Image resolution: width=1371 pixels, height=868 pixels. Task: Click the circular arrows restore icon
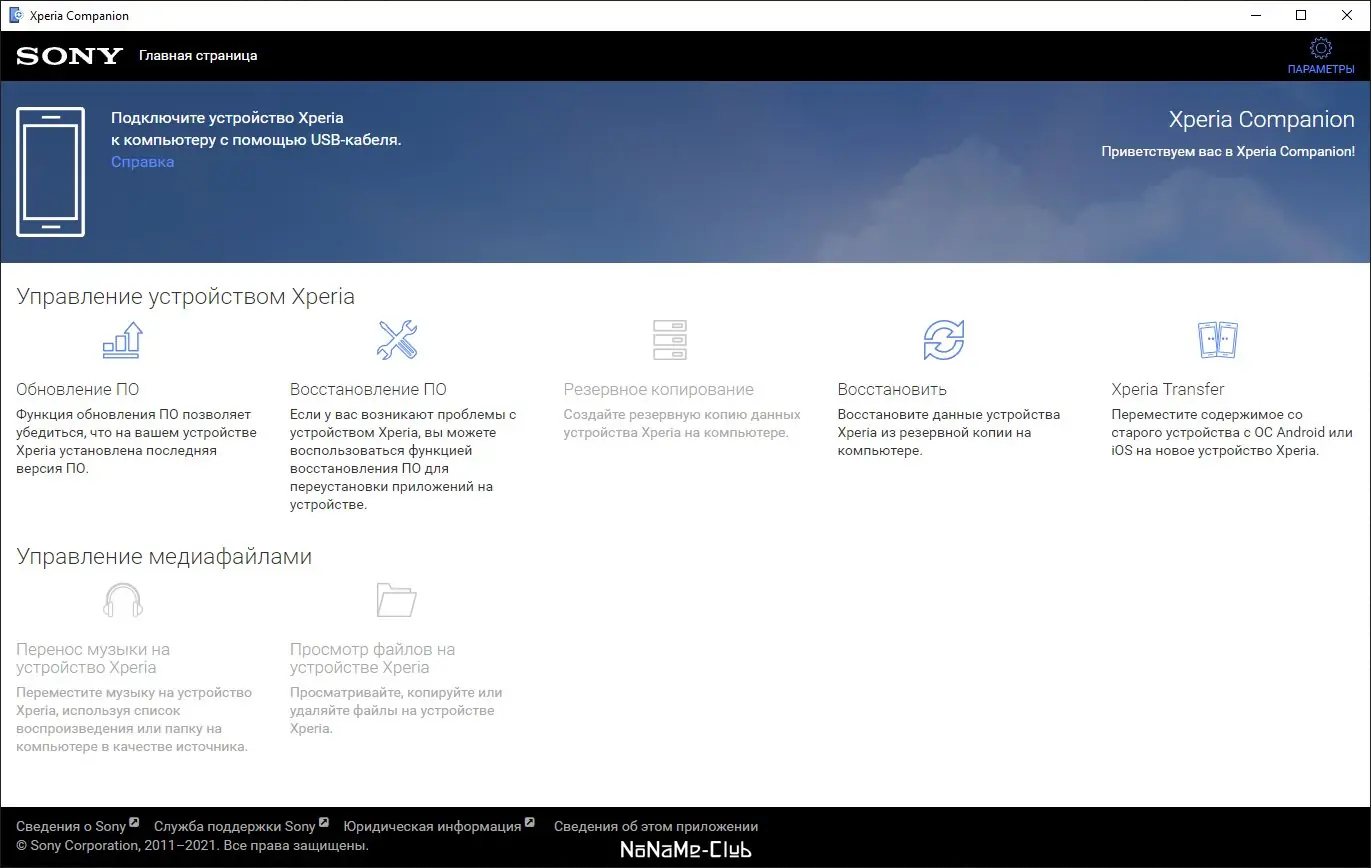coord(944,340)
